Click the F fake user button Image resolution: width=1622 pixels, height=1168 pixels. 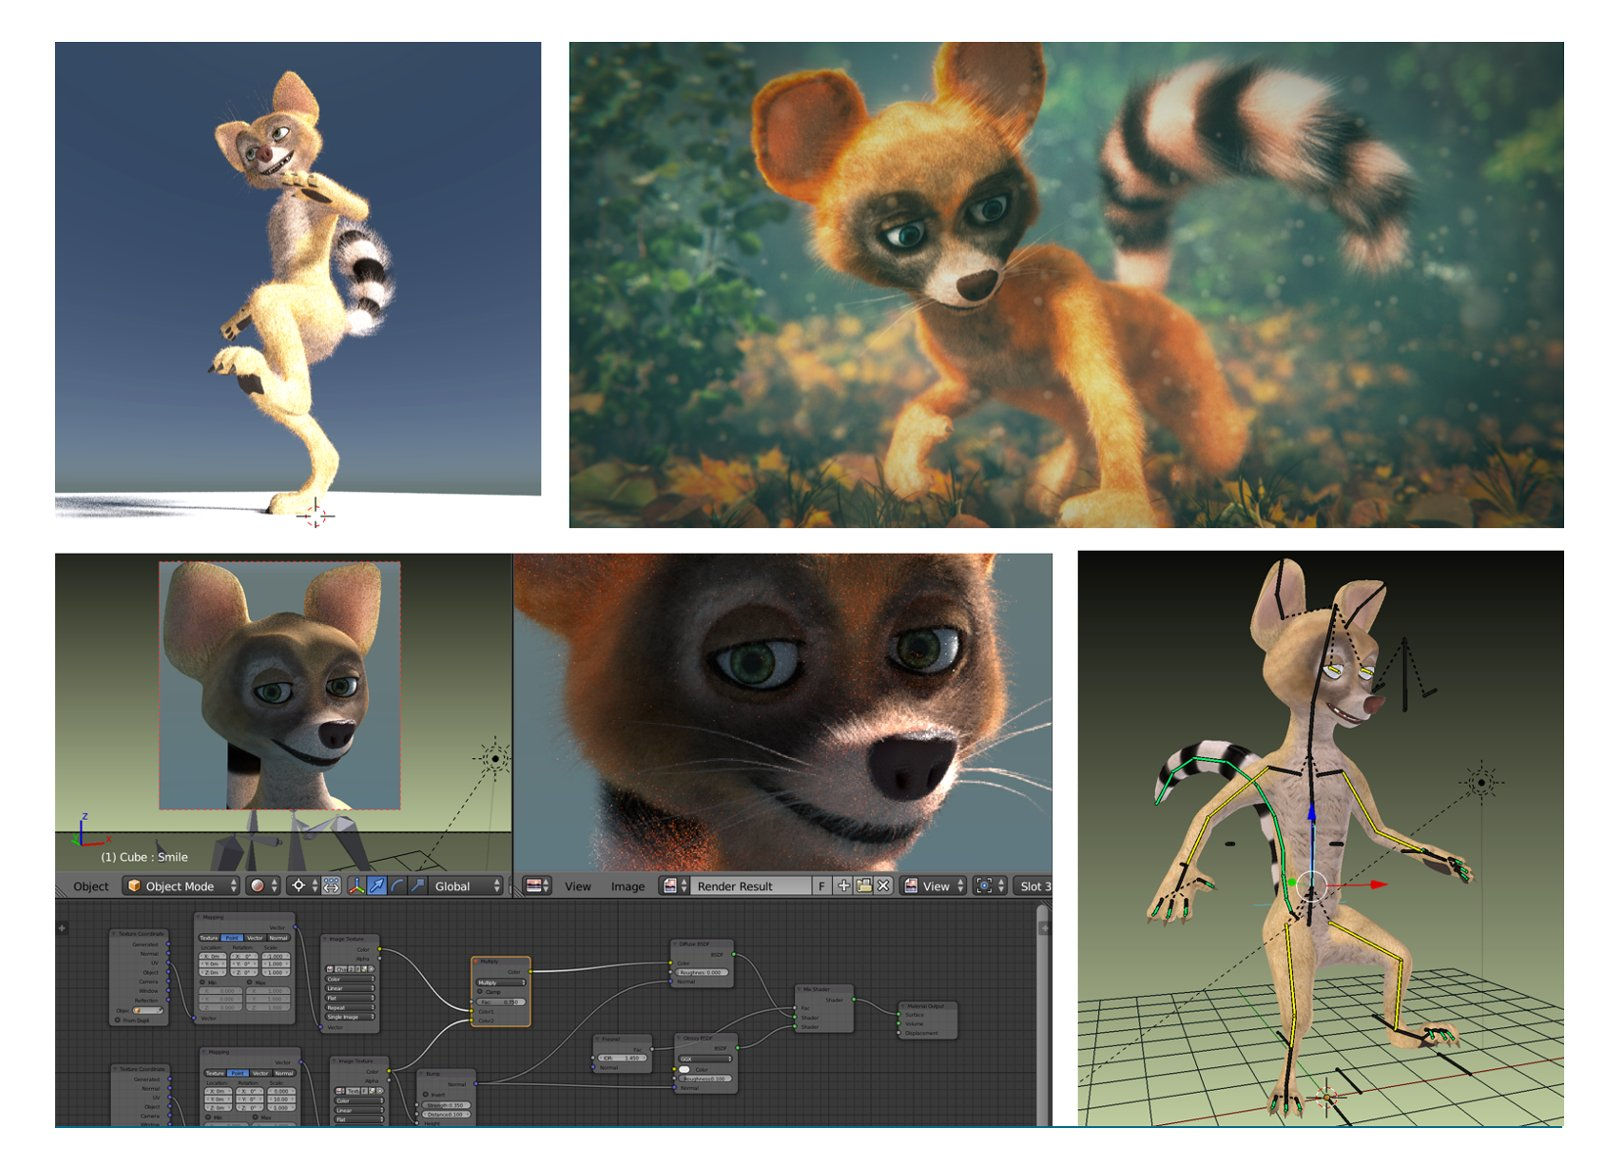coord(822,886)
